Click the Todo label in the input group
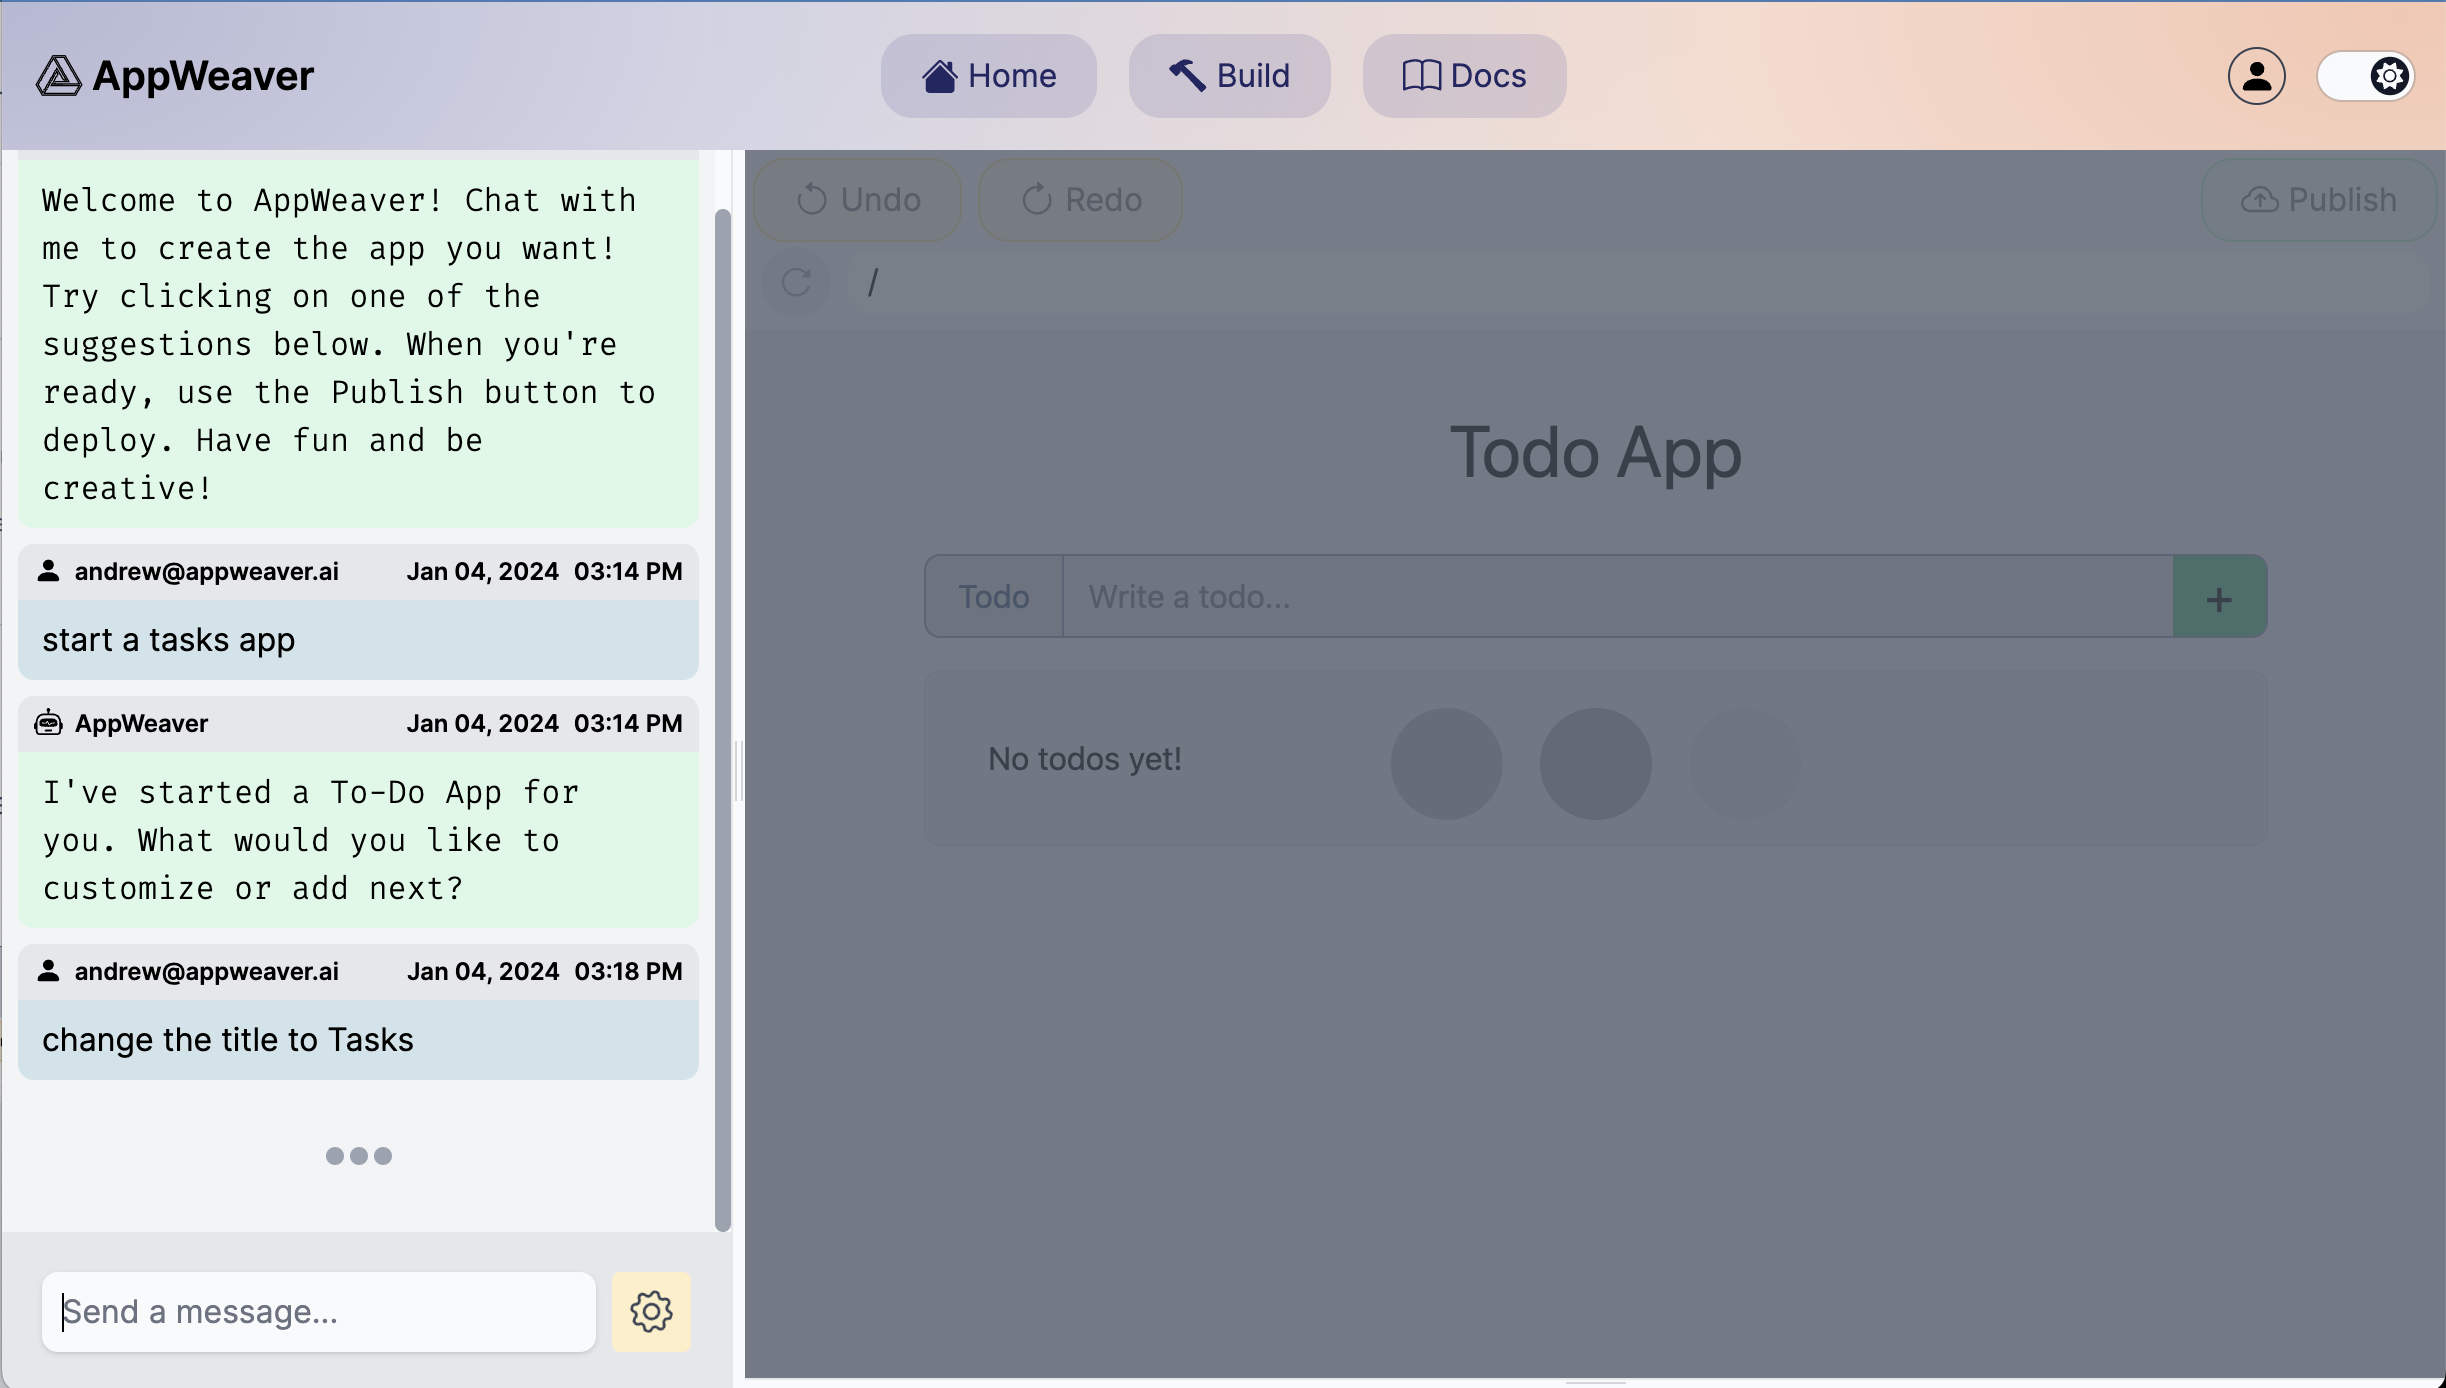Viewport: 2446px width, 1388px height. pyautogui.click(x=993, y=598)
